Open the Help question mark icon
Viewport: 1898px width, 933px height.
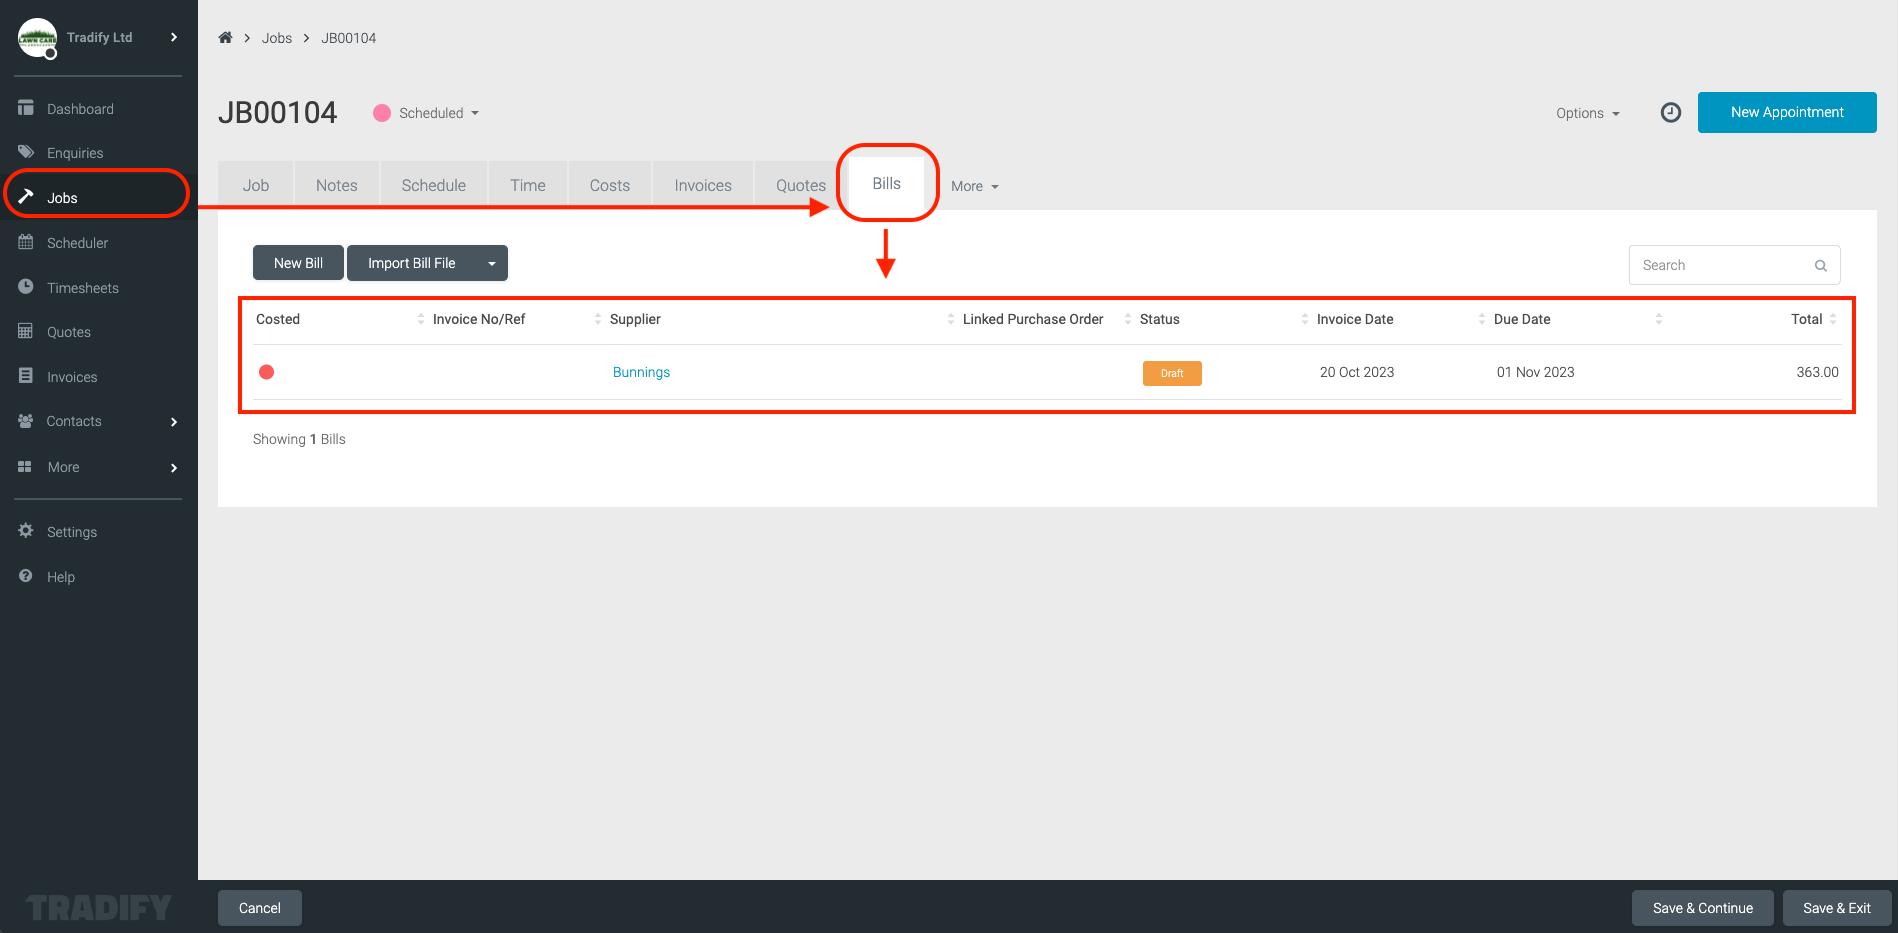[25, 576]
